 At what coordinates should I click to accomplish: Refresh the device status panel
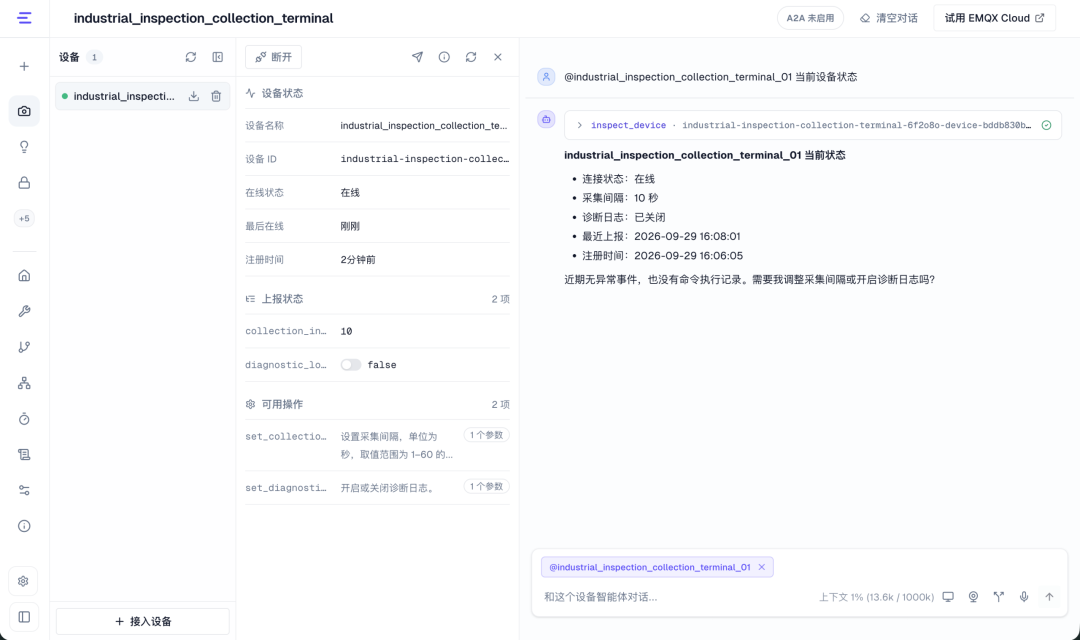click(471, 57)
